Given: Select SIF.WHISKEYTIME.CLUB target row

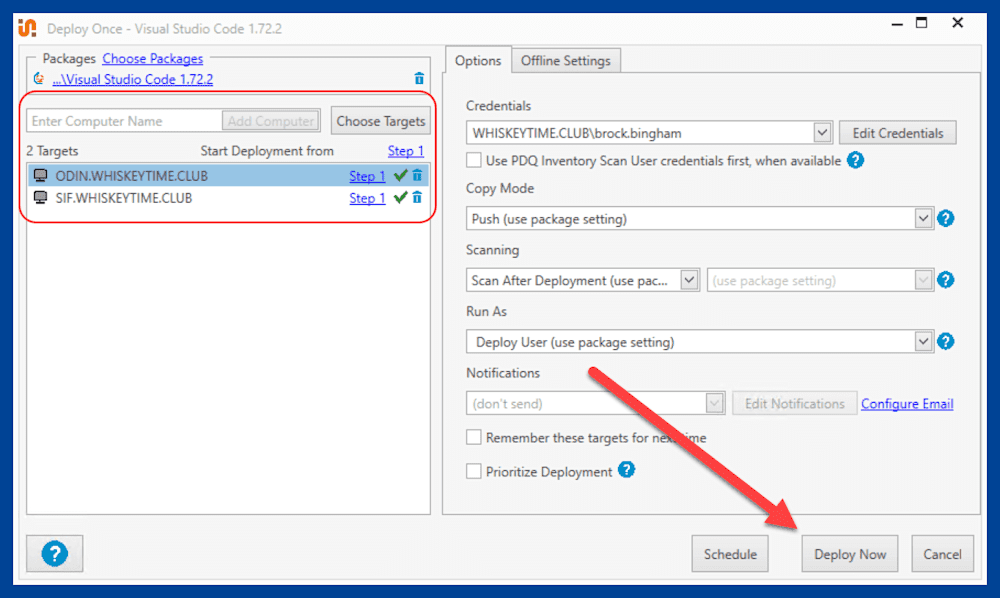Looking at the screenshot, I should point(228,198).
